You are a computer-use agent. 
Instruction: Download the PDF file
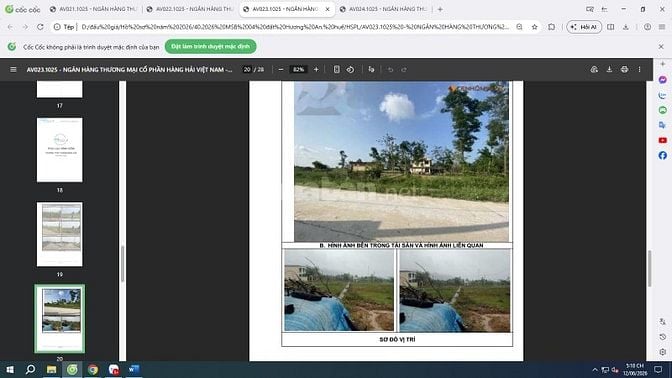click(x=609, y=69)
